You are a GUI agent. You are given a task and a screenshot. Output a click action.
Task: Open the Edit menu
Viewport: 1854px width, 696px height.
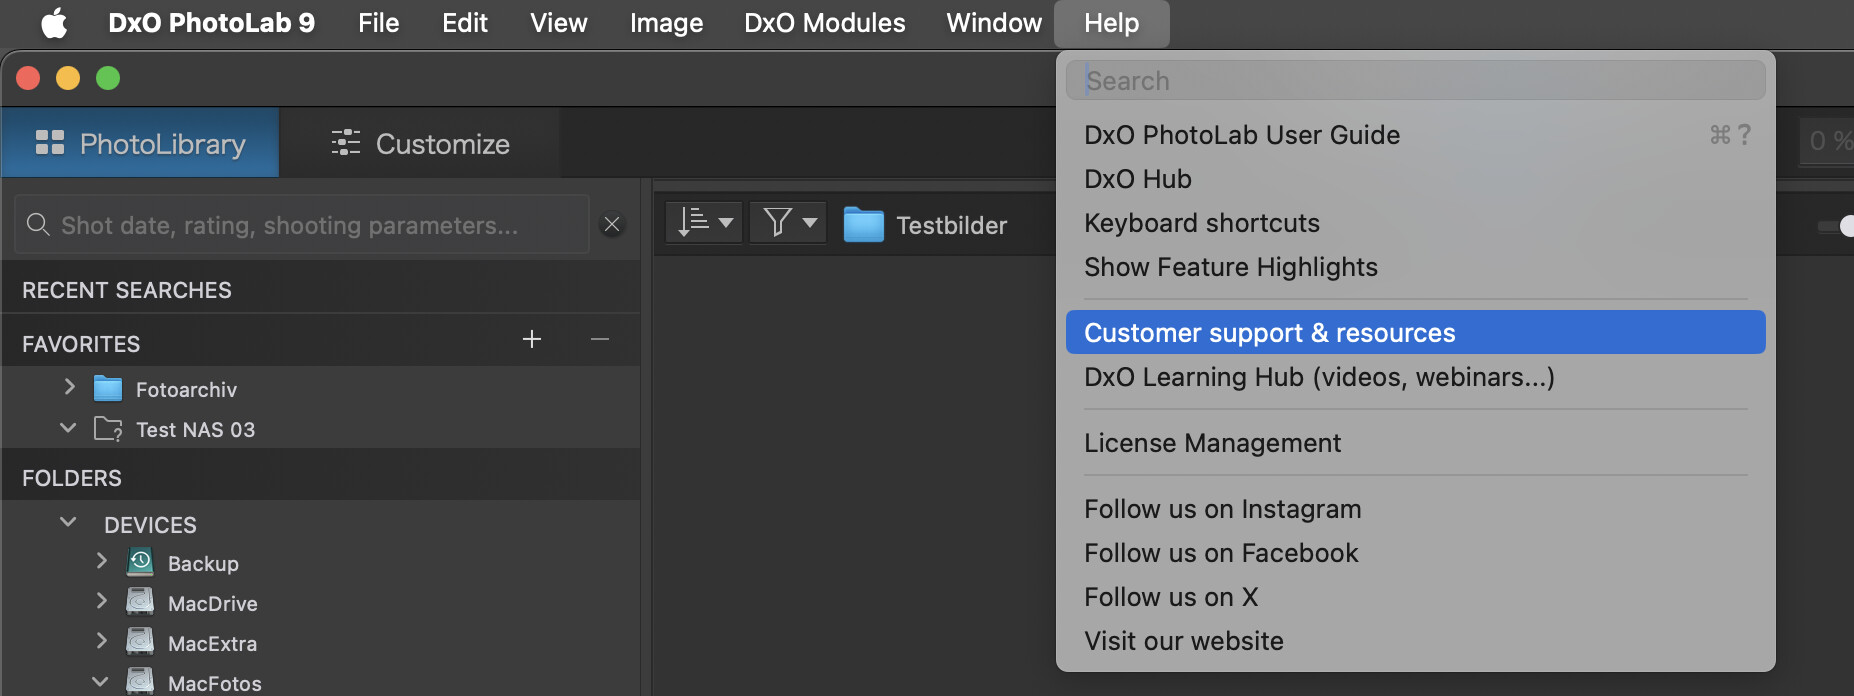click(465, 23)
